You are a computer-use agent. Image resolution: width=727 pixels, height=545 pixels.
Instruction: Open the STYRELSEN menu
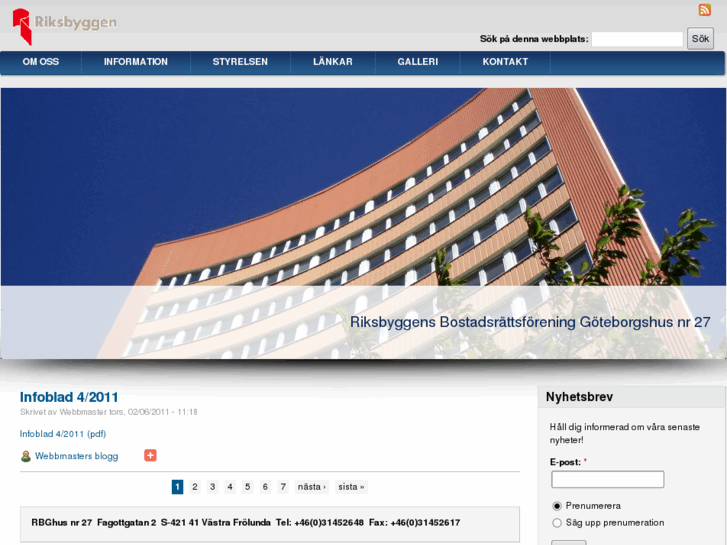[x=240, y=62]
